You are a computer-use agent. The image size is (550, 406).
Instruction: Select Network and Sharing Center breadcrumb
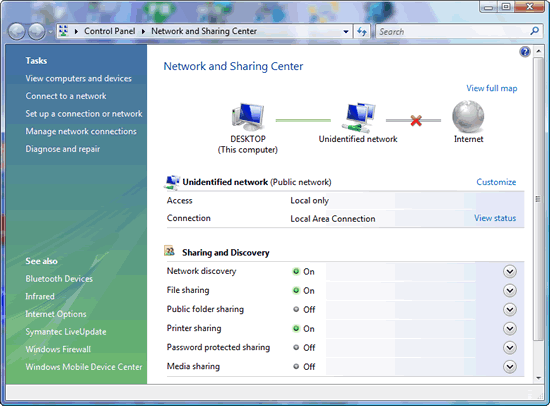coord(204,31)
